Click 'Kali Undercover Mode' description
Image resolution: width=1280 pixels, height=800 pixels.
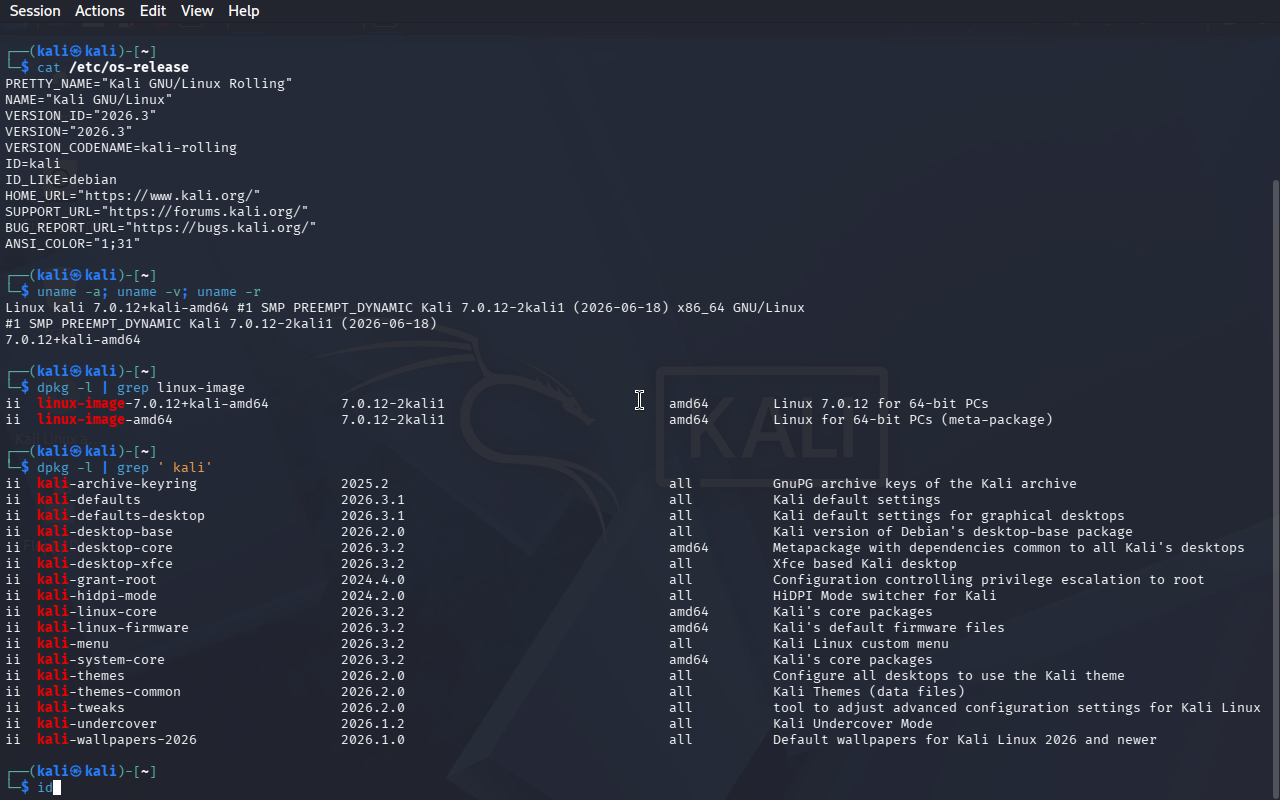pos(853,724)
